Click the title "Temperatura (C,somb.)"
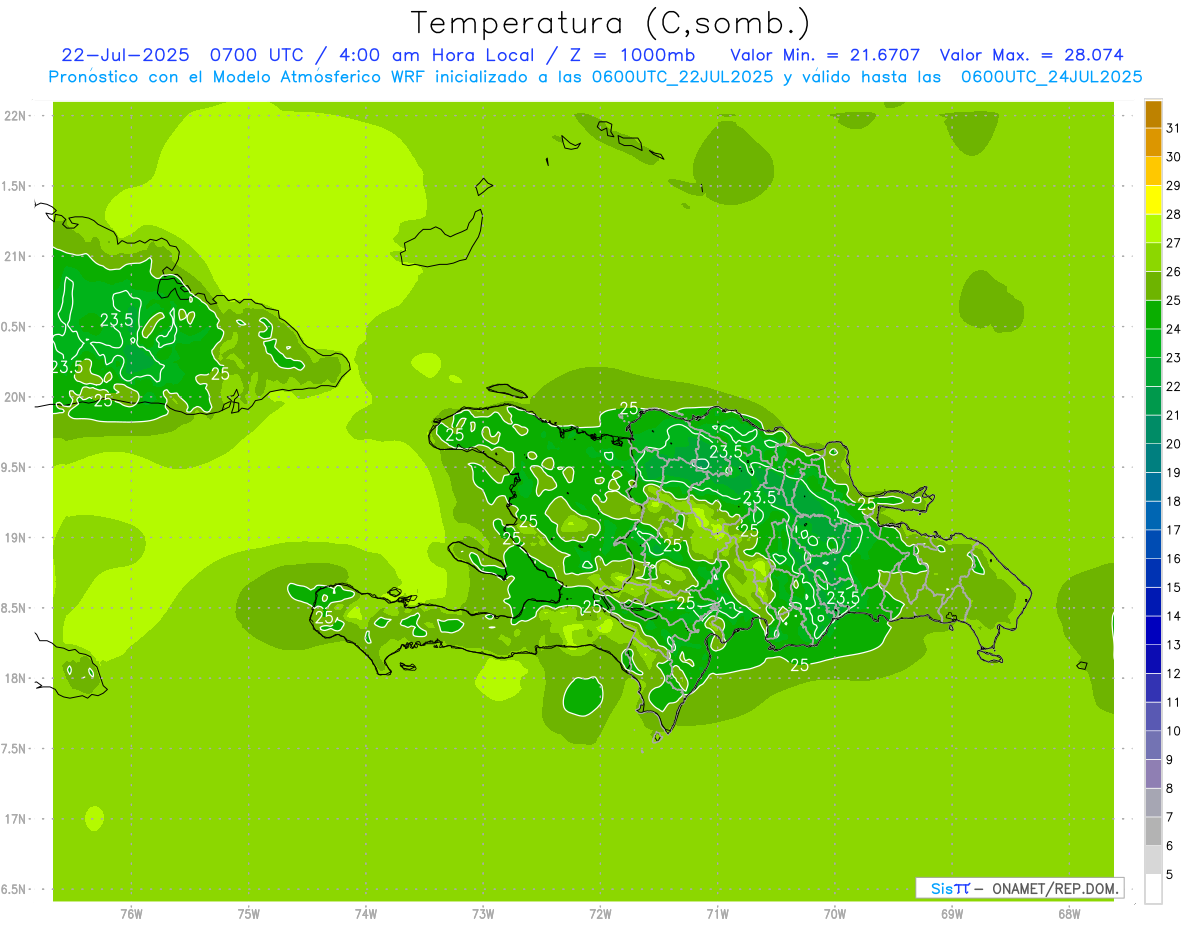 [610, 23]
